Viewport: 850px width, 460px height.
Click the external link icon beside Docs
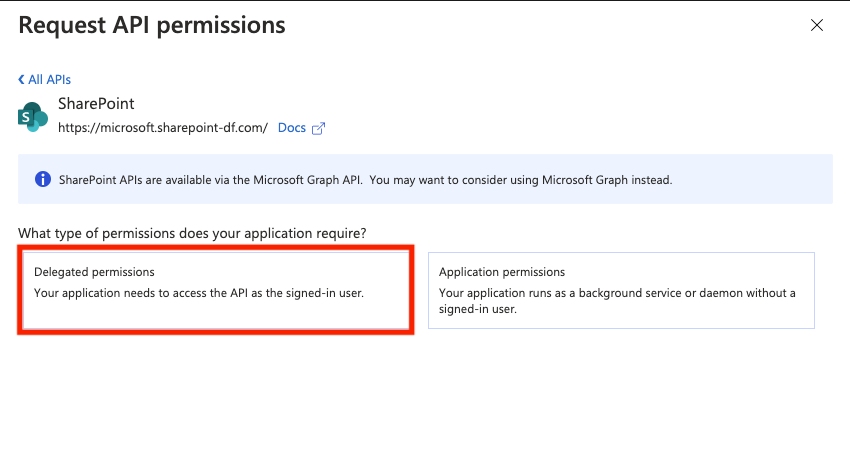click(x=319, y=128)
